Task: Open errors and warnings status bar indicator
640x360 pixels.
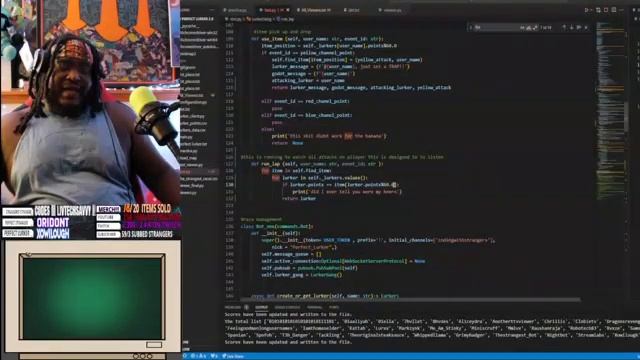Action: pyautogui.click(x=199, y=356)
